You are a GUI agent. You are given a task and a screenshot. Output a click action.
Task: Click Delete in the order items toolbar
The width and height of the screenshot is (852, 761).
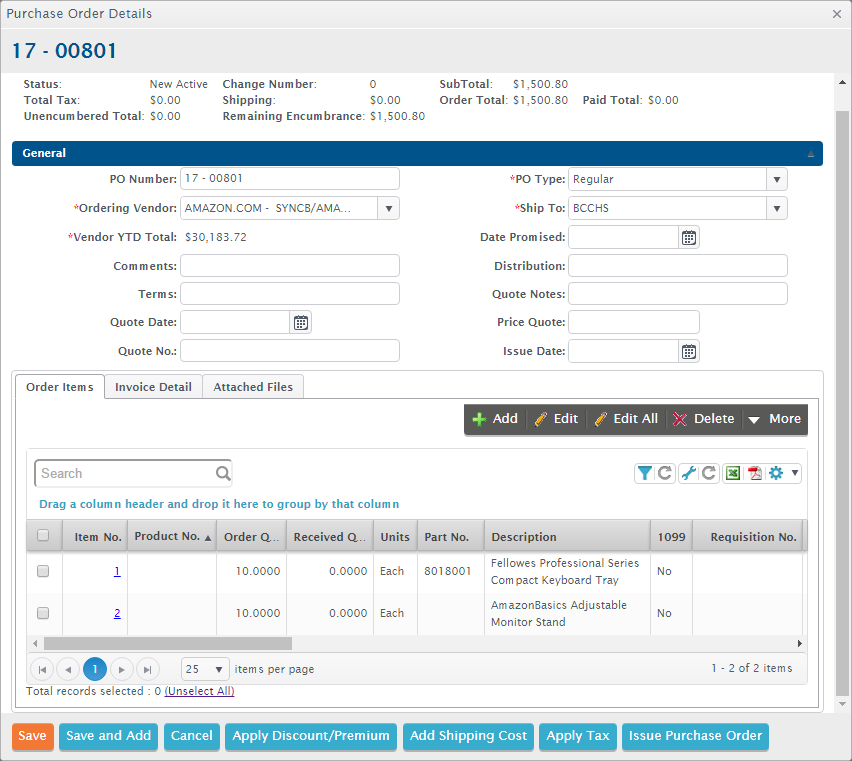pyautogui.click(x=704, y=419)
